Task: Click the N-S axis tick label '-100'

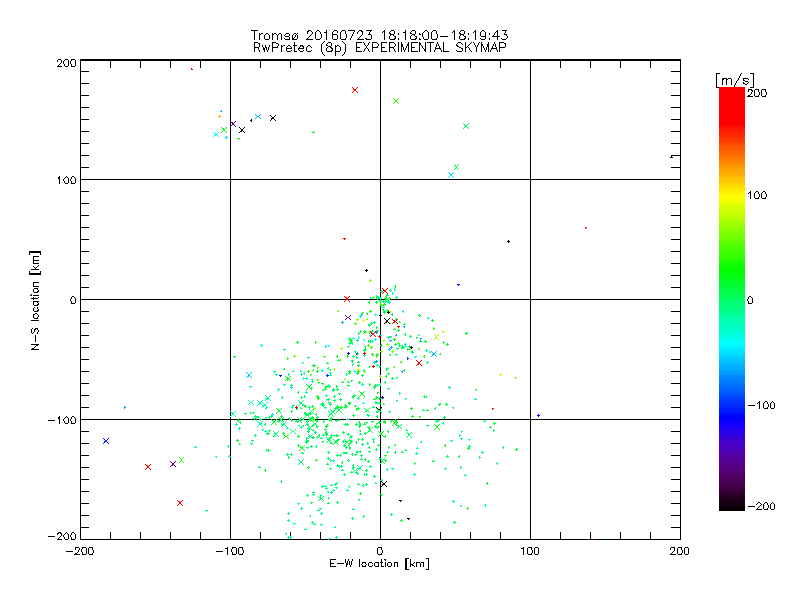Action: (62, 420)
